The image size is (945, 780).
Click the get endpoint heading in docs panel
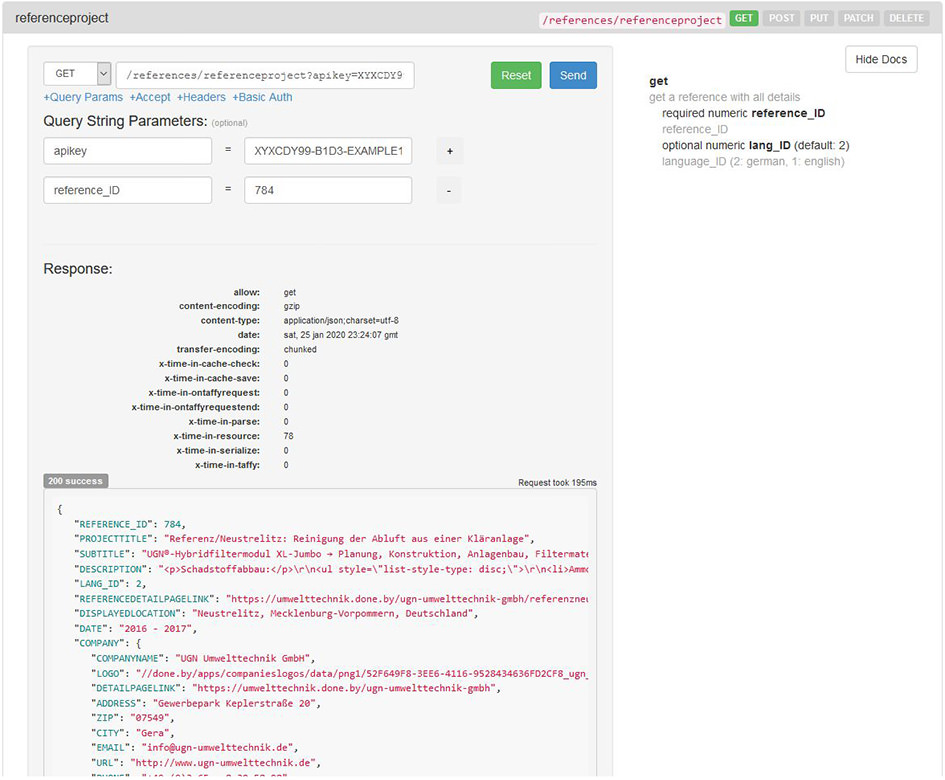click(x=660, y=81)
